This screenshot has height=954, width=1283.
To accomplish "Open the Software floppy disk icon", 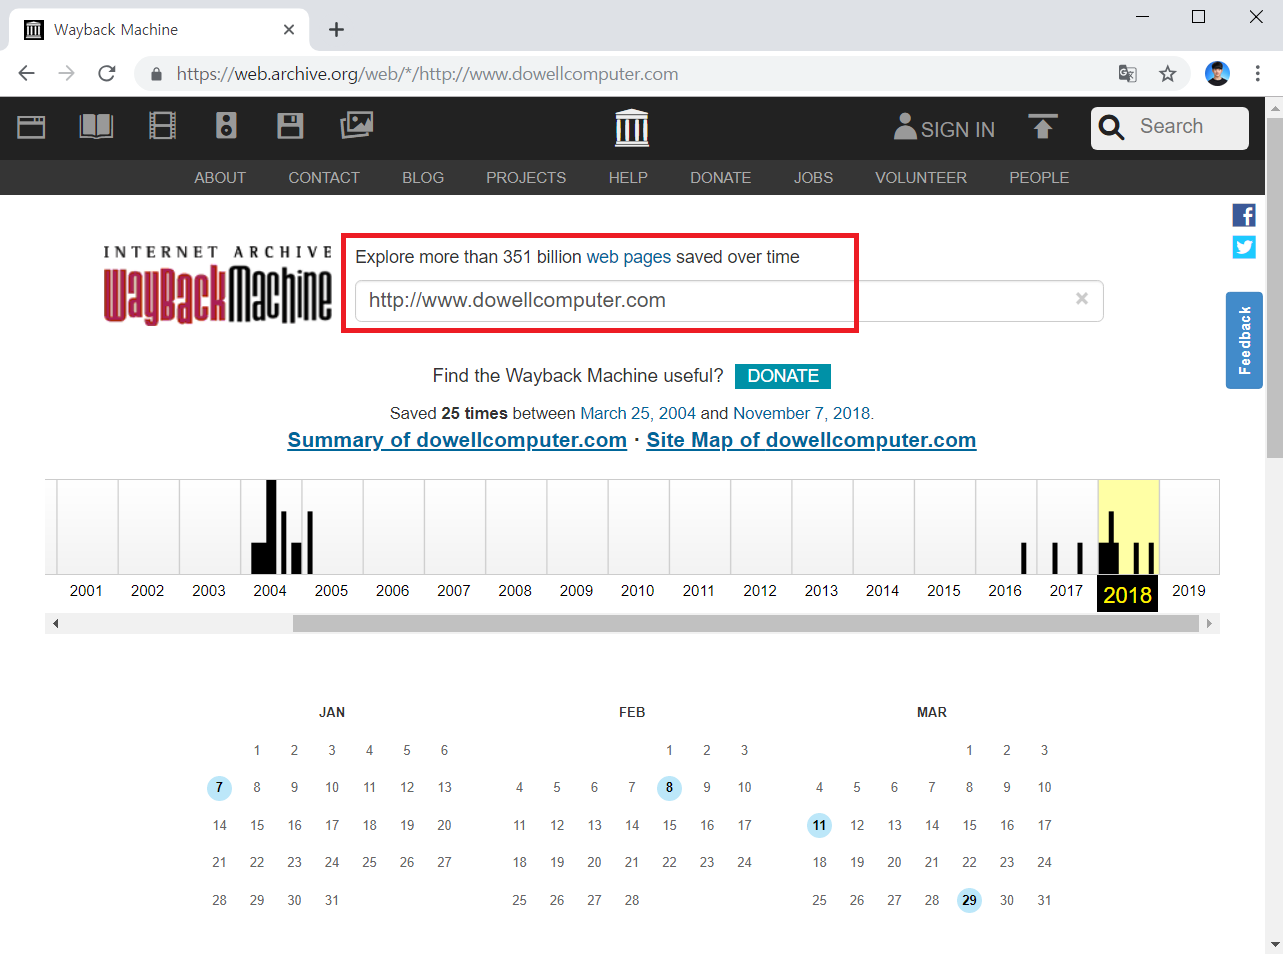I will pyautogui.click(x=290, y=126).
